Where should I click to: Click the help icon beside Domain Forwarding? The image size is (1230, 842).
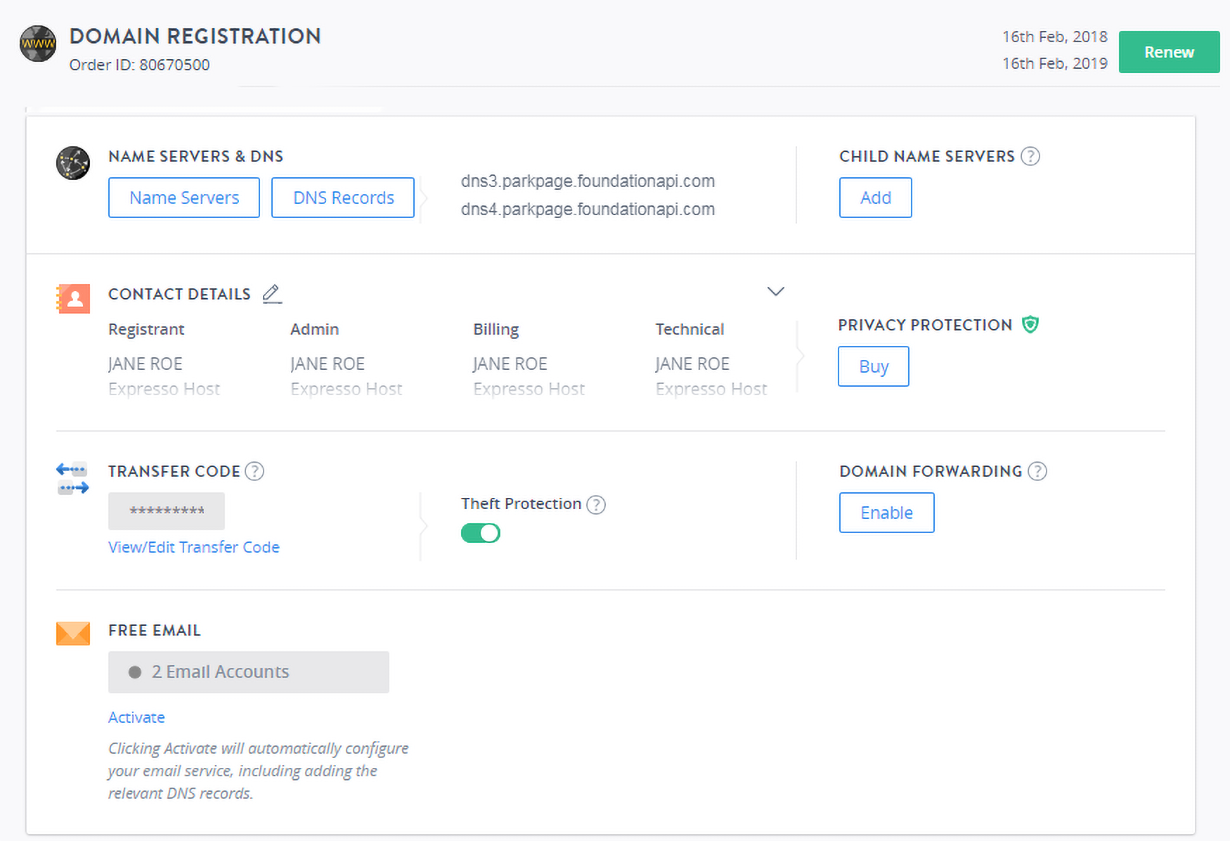[1037, 471]
